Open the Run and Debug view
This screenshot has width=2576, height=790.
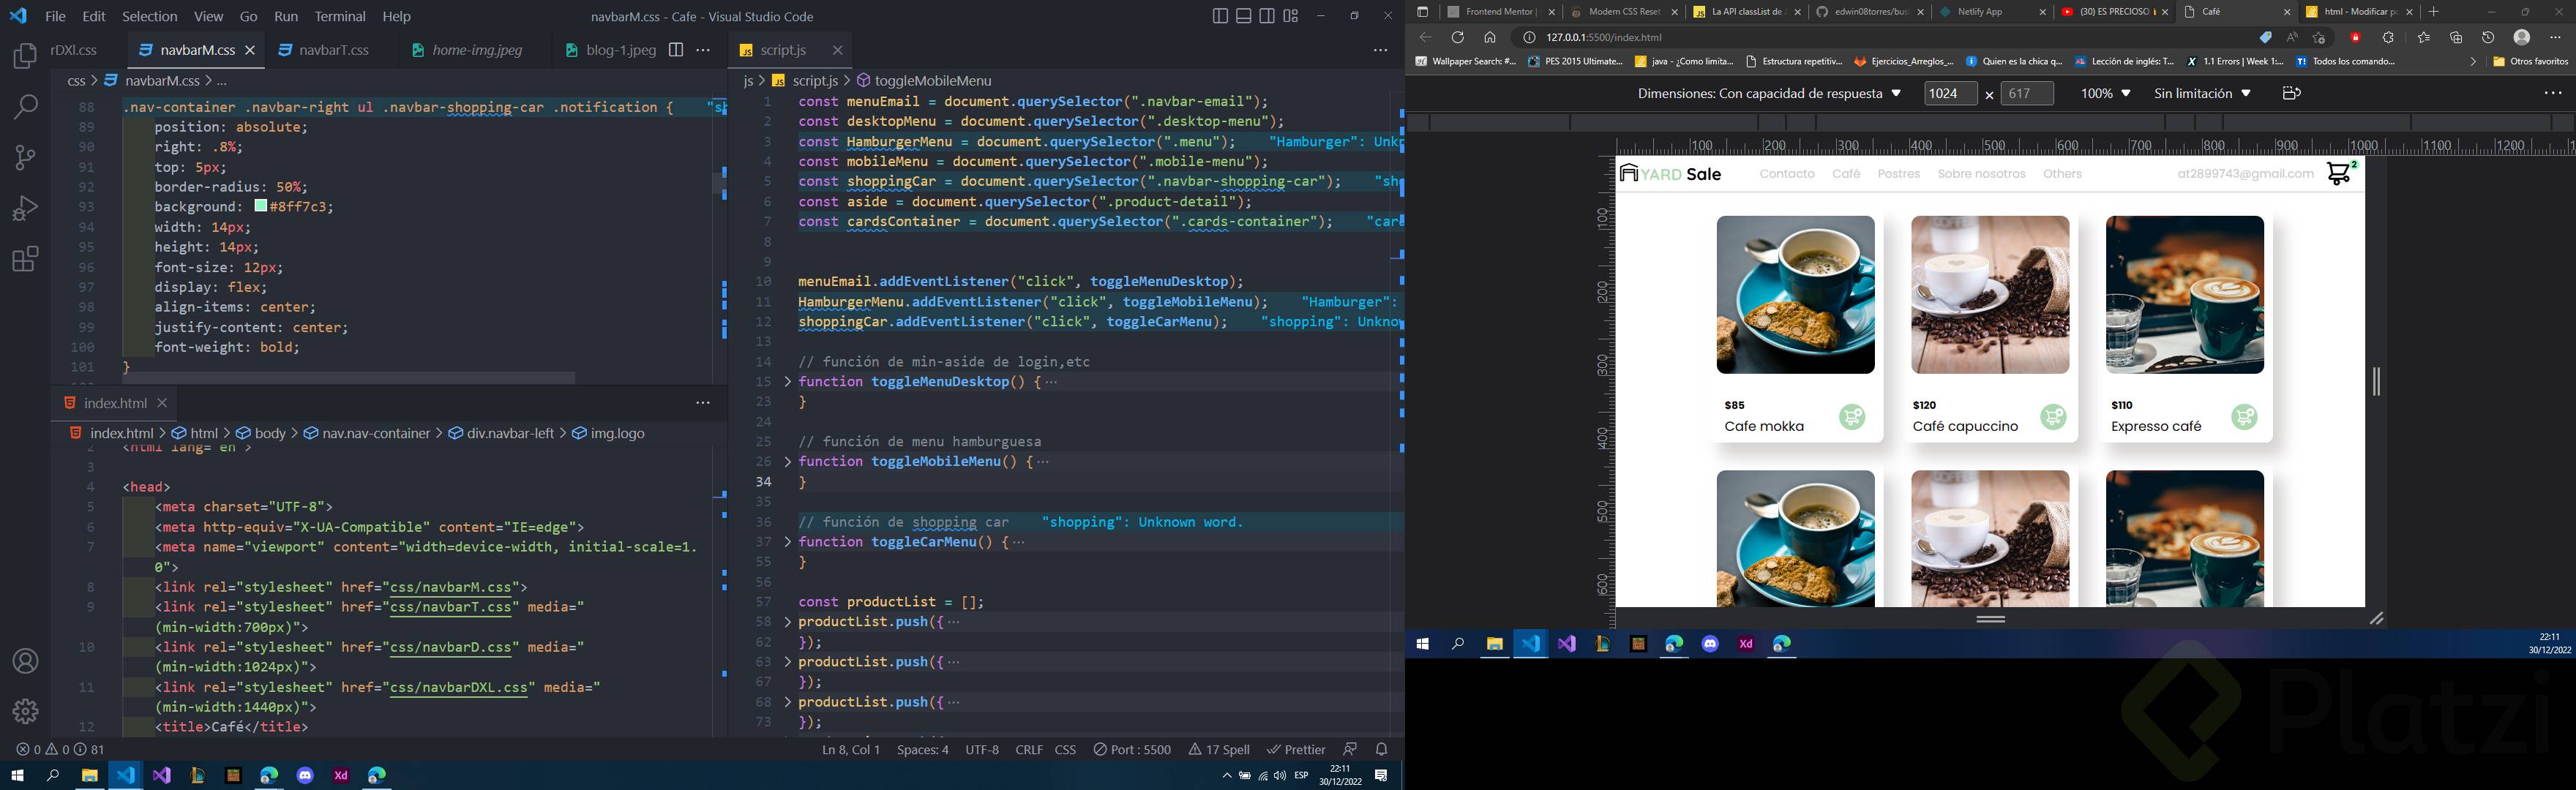click(25, 208)
